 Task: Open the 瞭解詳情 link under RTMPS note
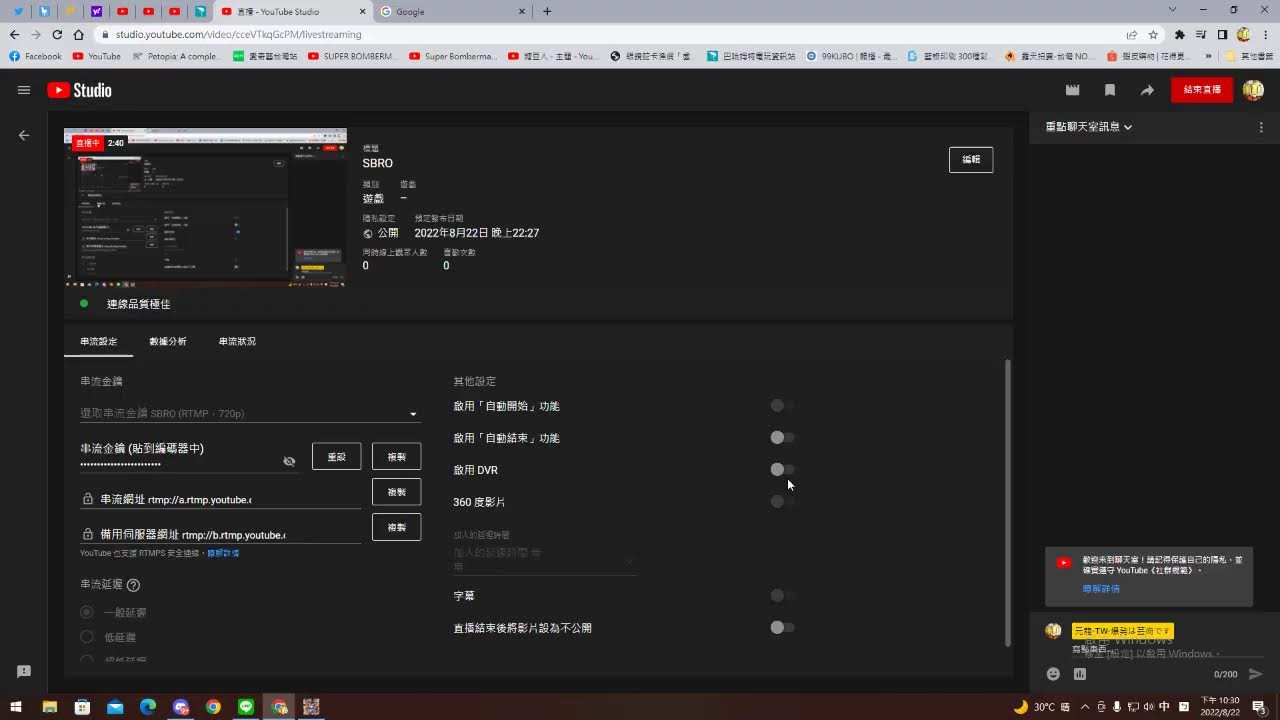click(x=223, y=553)
